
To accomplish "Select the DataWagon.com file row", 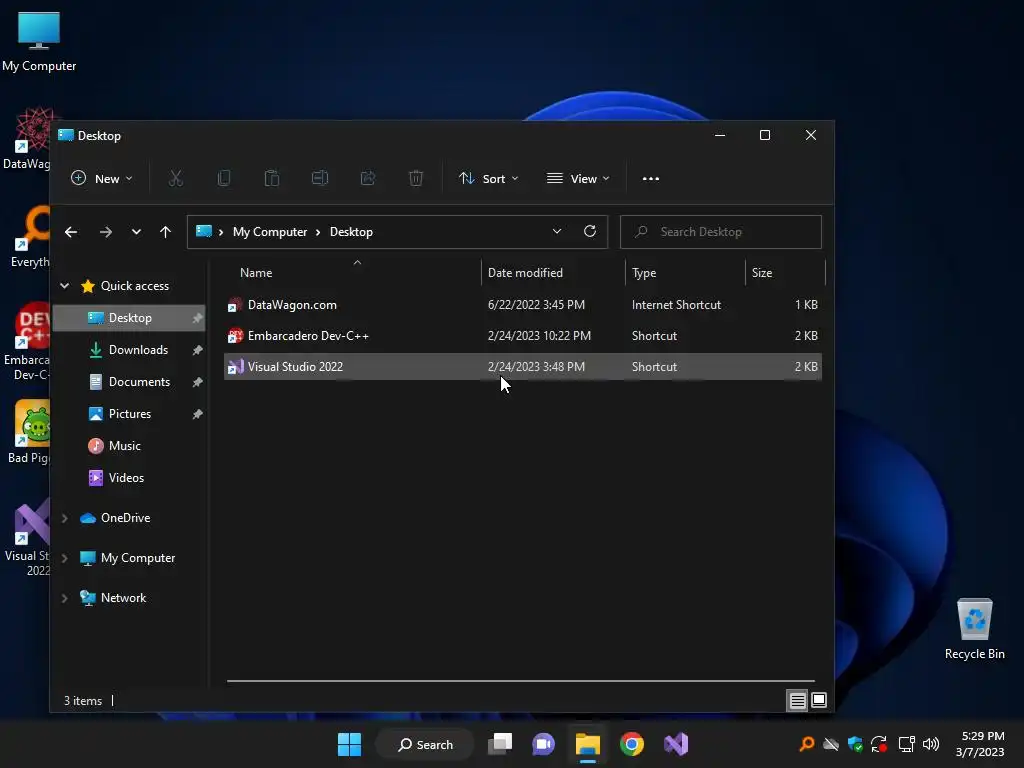I will (x=522, y=305).
